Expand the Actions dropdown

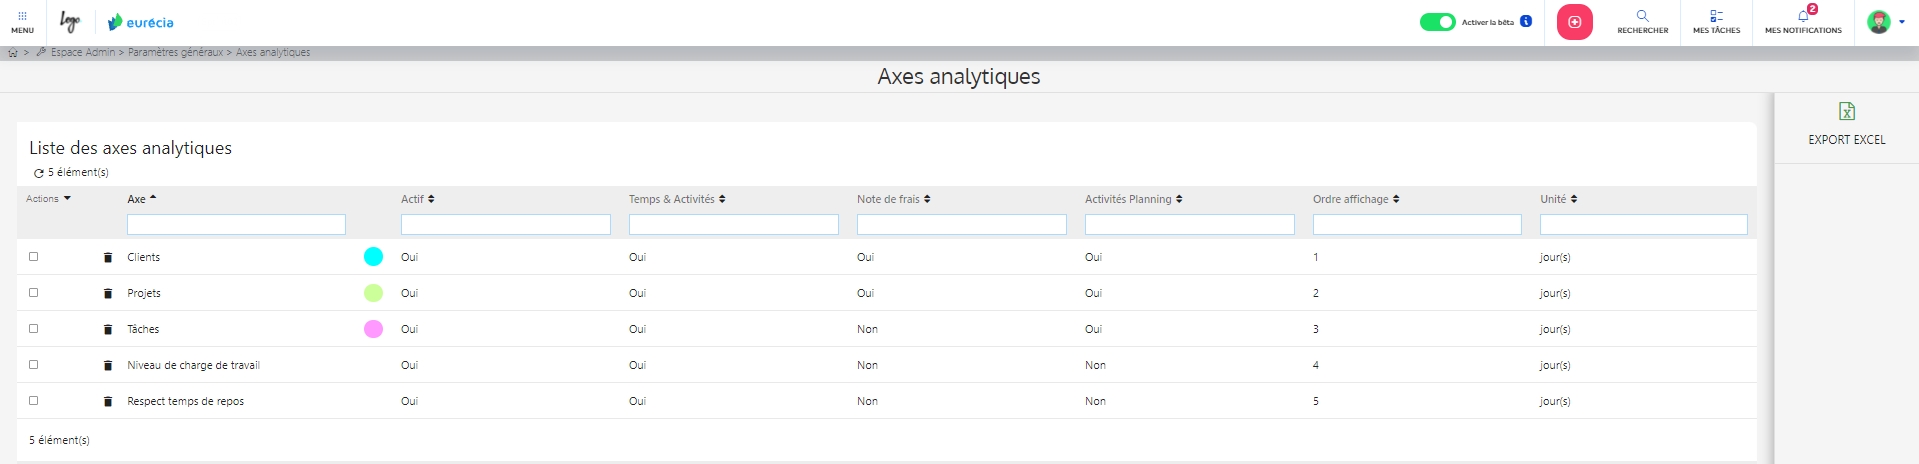(x=48, y=199)
